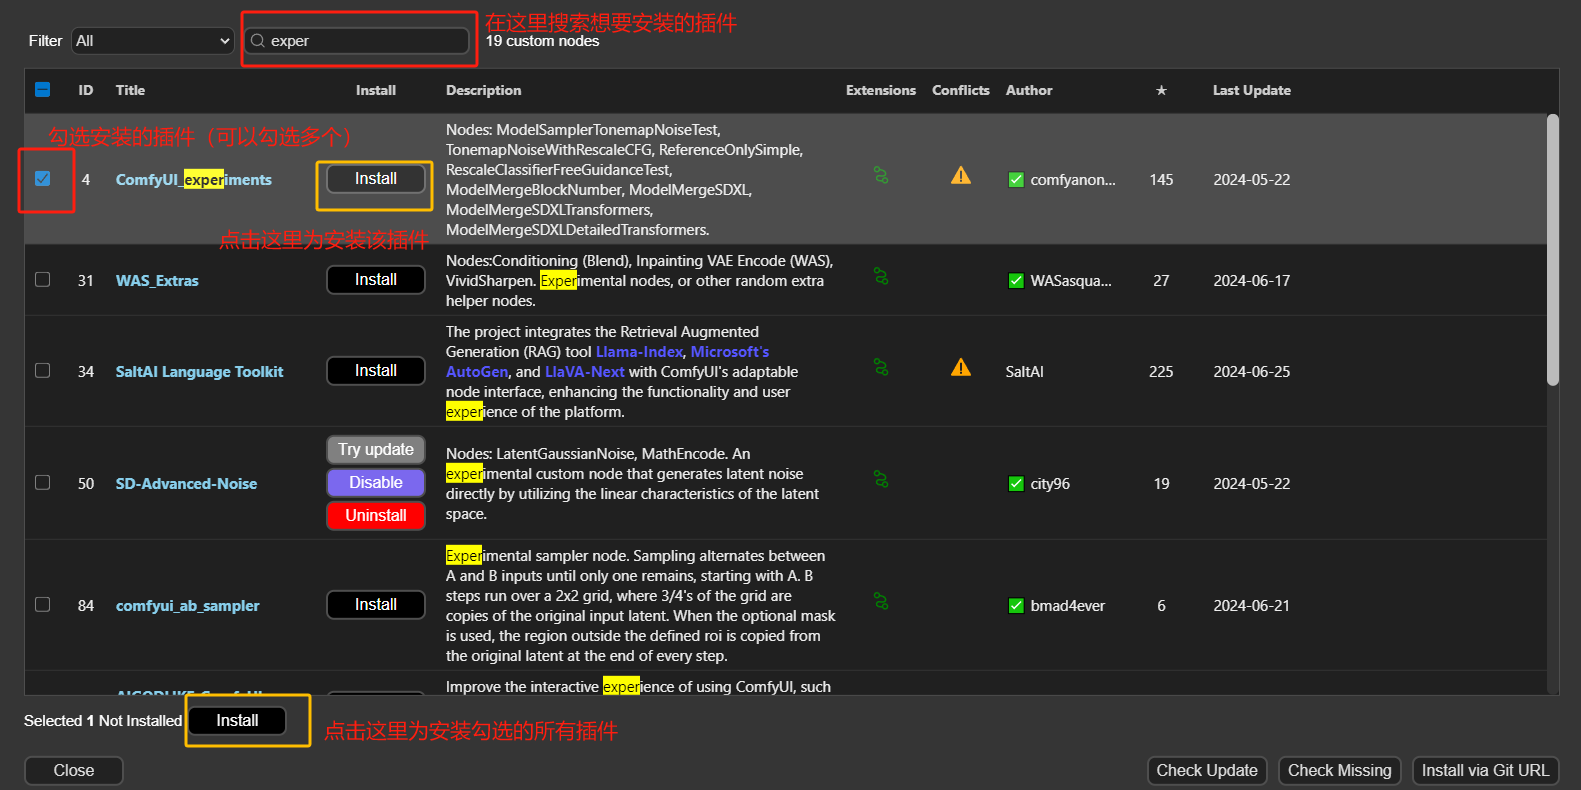Open the Llama-Index link in description

pos(639,352)
